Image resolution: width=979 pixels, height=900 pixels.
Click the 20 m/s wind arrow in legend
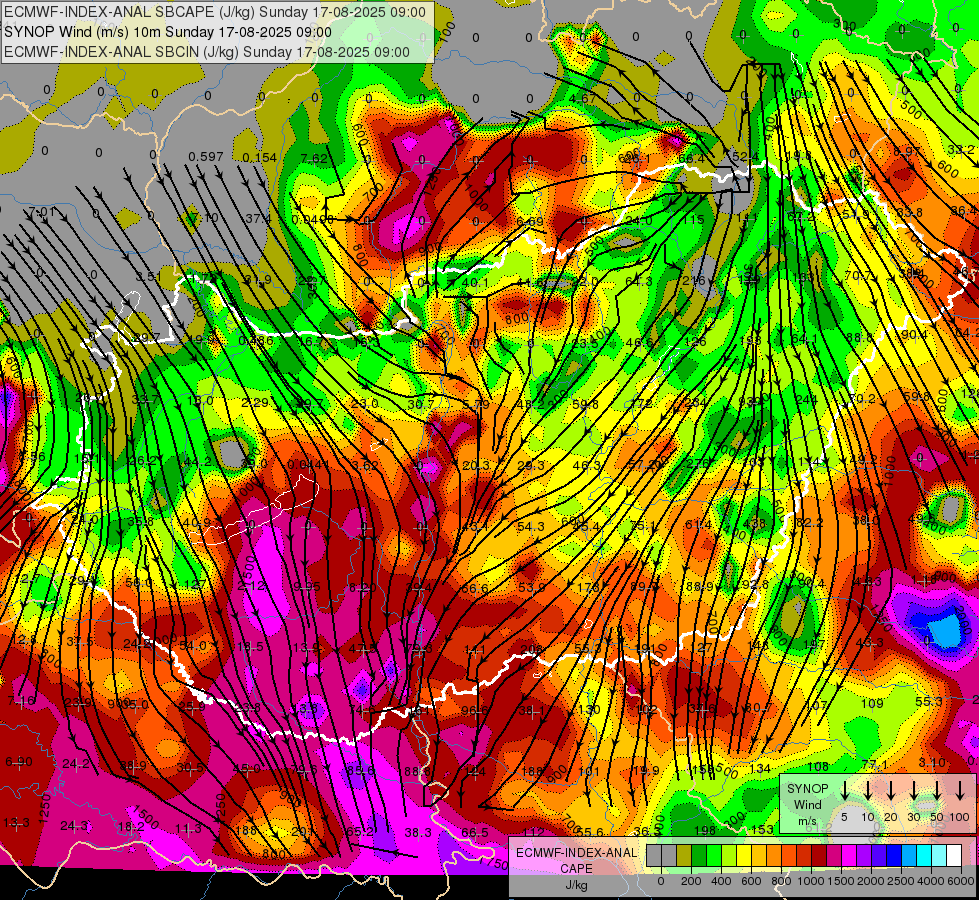pos(890,791)
